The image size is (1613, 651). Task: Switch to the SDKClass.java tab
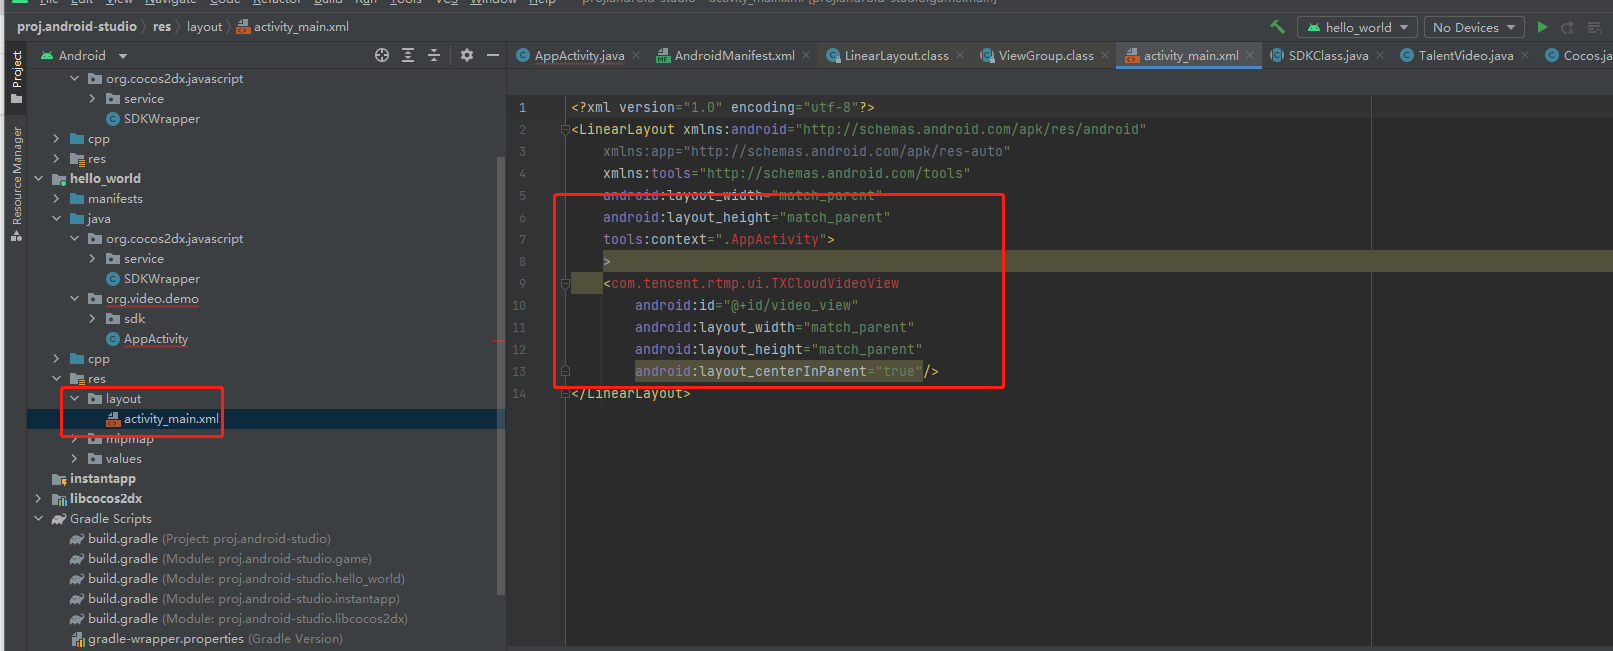click(1328, 56)
